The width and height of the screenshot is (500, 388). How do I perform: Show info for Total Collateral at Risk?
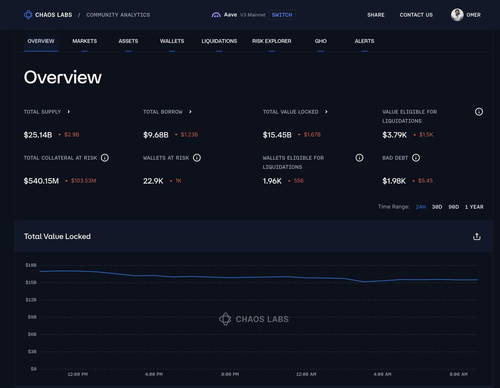coord(105,158)
